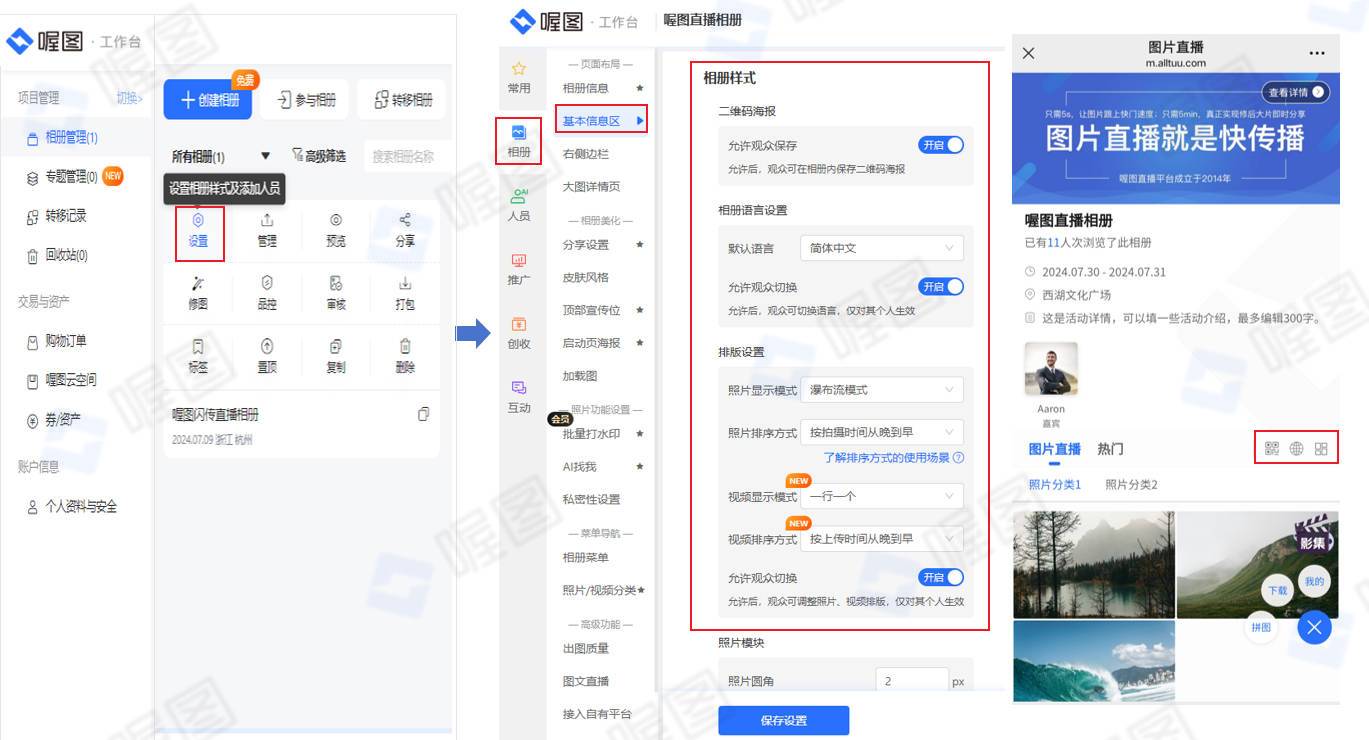The height and width of the screenshot is (740, 1369).
Task: Open the 互动 sidebar icon
Action: (519, 388)
